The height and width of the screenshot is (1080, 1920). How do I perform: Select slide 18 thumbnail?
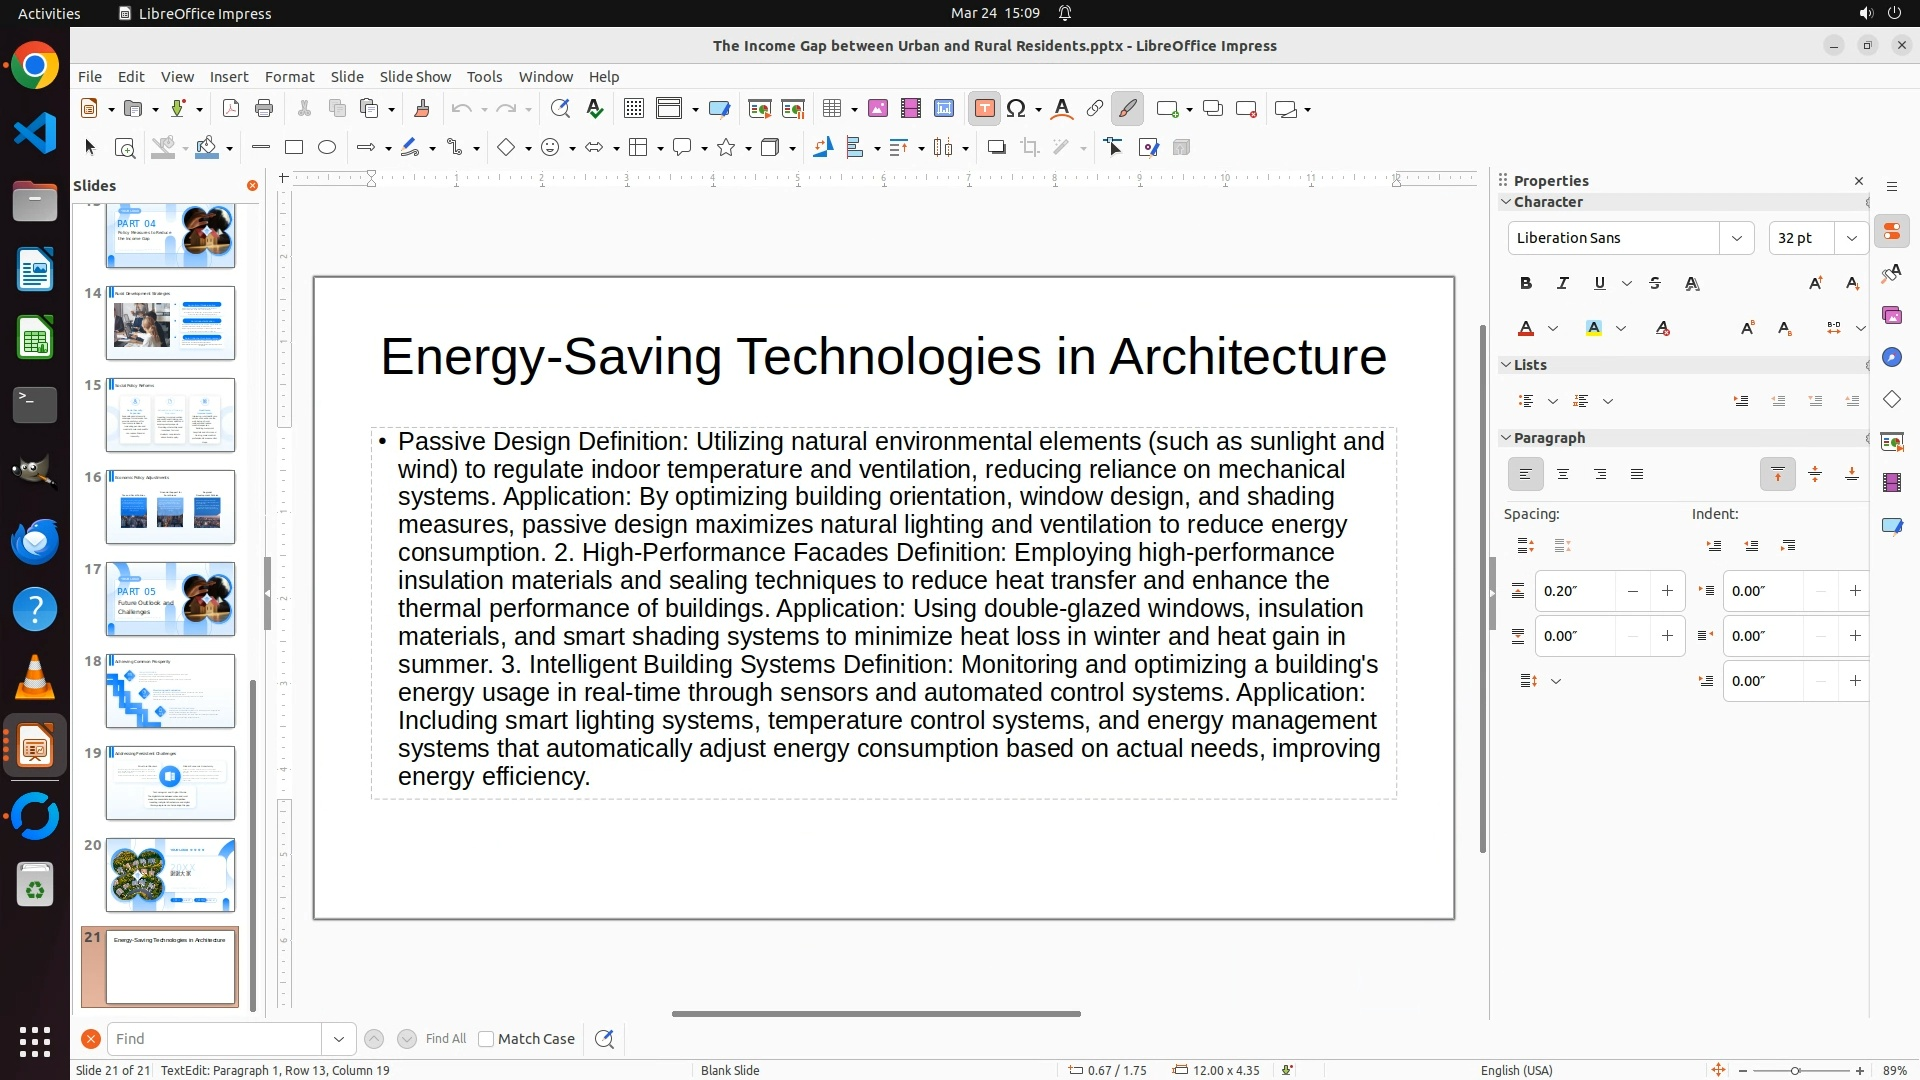pos(170,691)
